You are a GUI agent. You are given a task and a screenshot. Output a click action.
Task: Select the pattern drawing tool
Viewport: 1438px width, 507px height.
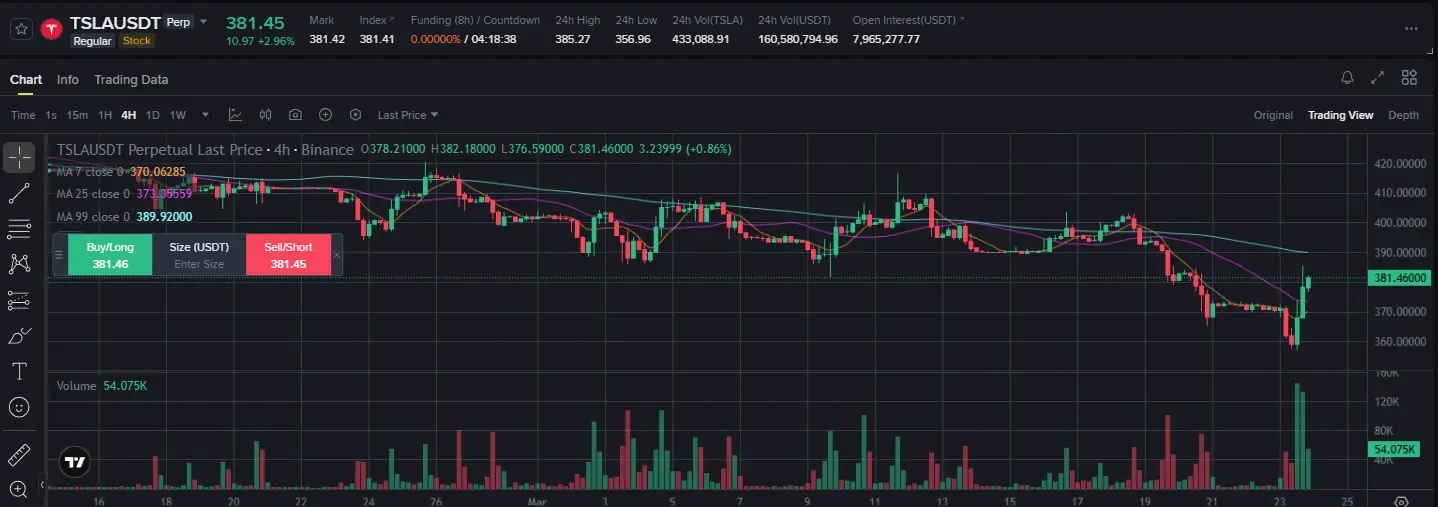pyautogui.click(x=19, y=264)
